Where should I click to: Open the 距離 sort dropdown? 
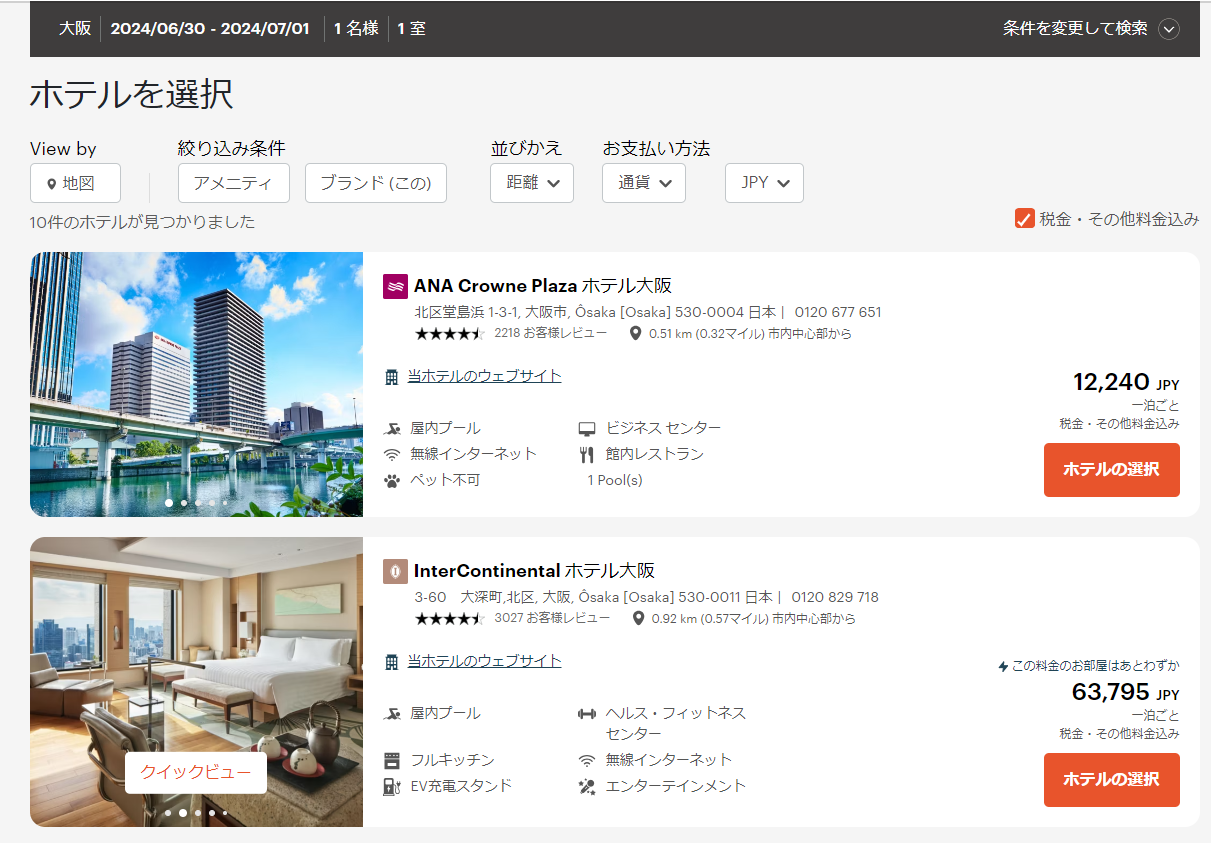point(532,183)
